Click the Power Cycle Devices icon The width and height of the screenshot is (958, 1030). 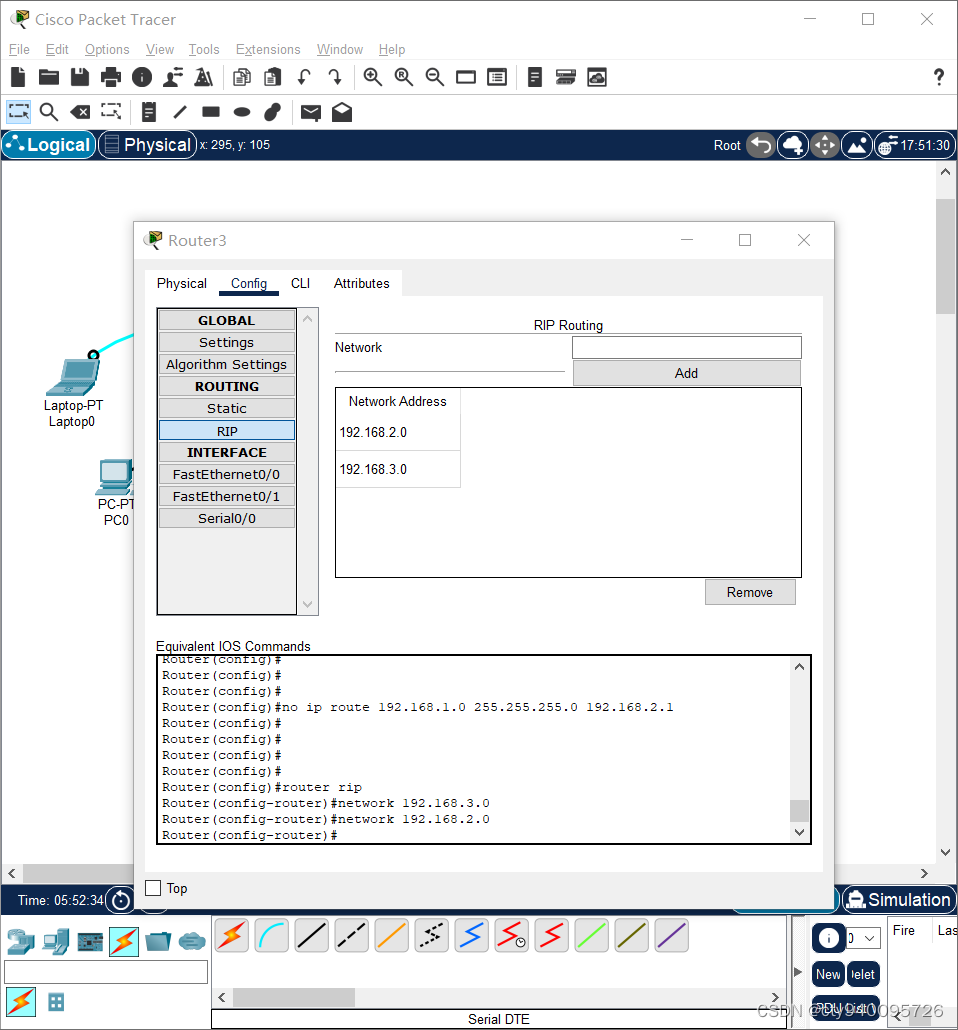[121, 899]
